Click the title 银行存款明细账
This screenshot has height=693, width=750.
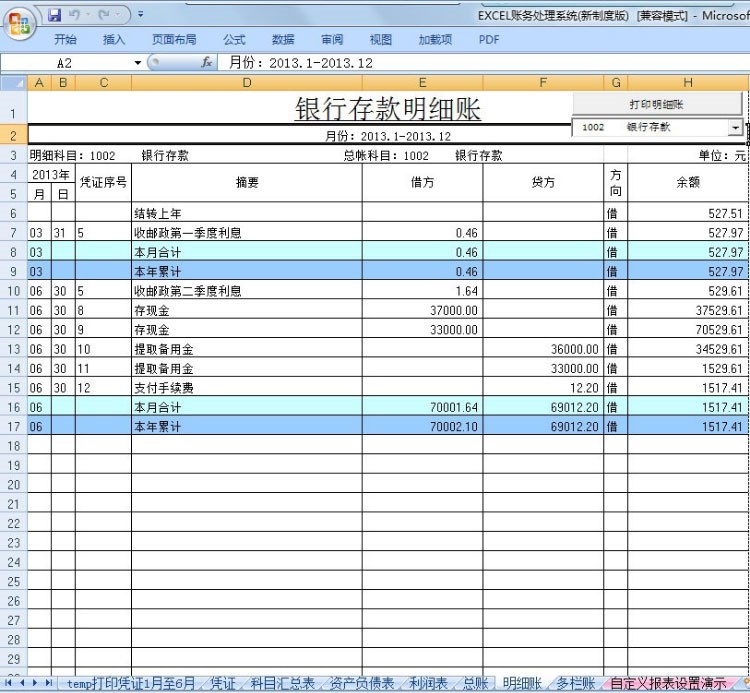[x=387, y=109]
